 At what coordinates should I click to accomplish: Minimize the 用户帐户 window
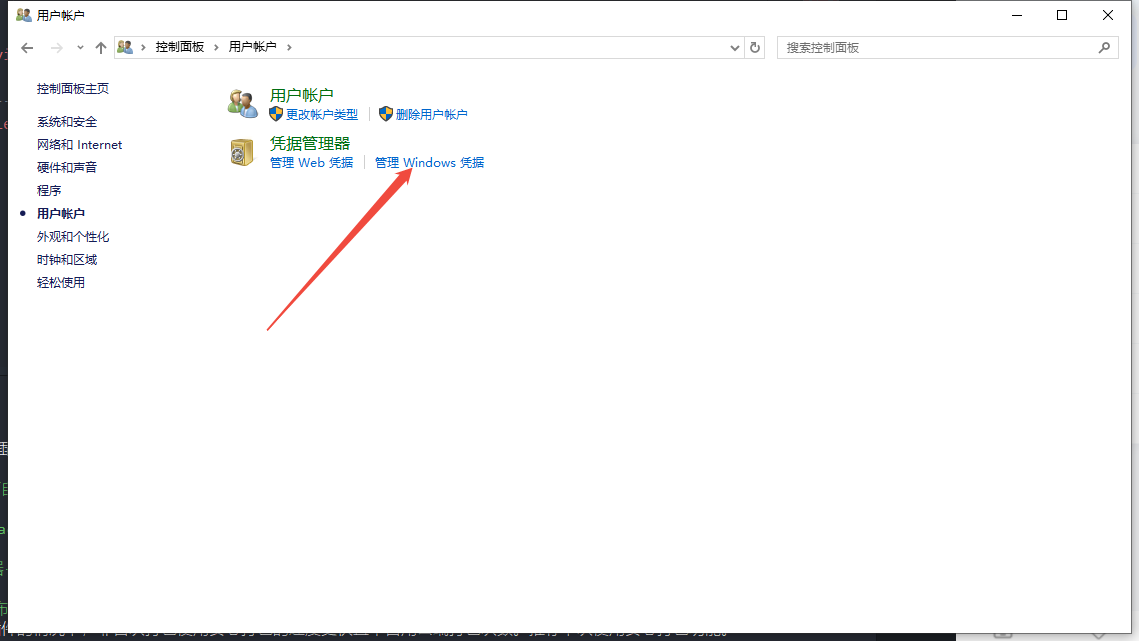(x=1017, y=15)
